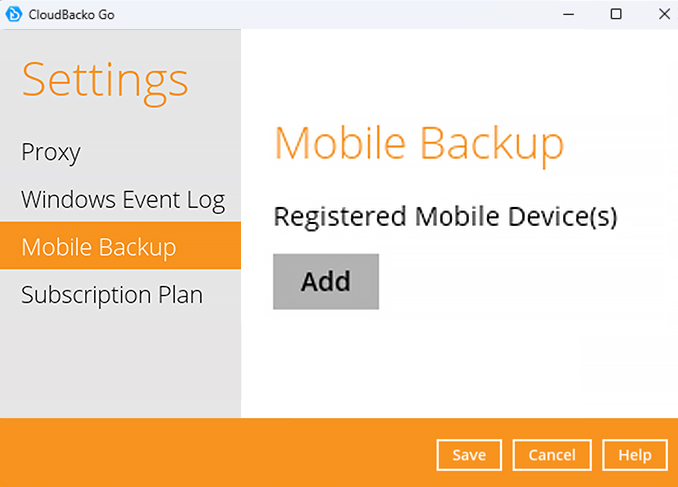Minimize the CloudBacko Go window

click(568, 14)
